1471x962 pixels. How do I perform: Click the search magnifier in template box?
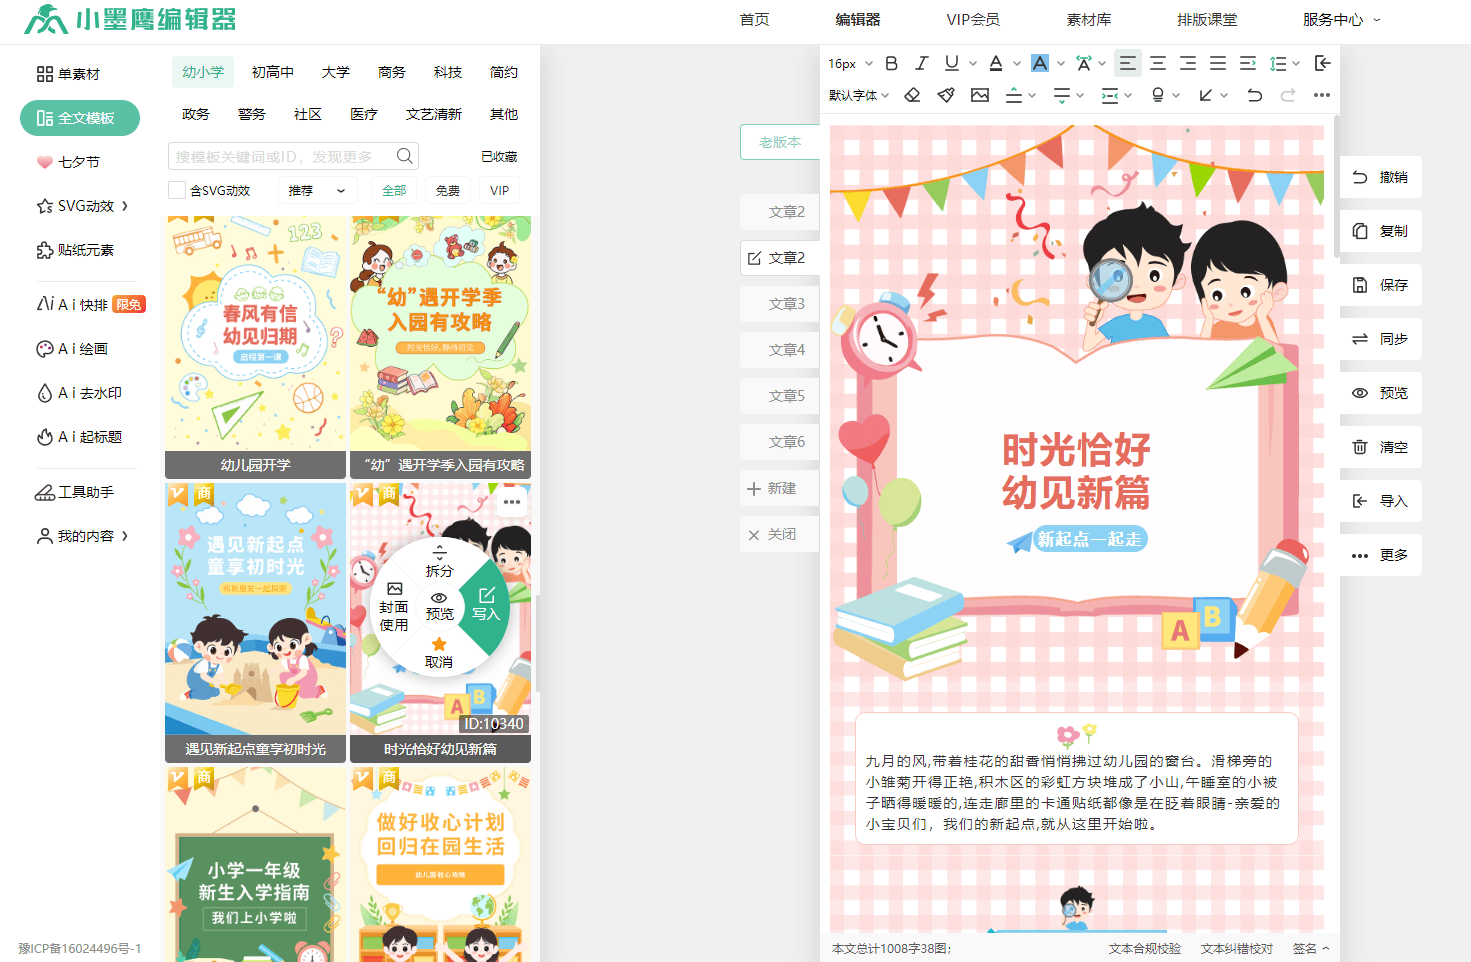click(x=404, y=156)
